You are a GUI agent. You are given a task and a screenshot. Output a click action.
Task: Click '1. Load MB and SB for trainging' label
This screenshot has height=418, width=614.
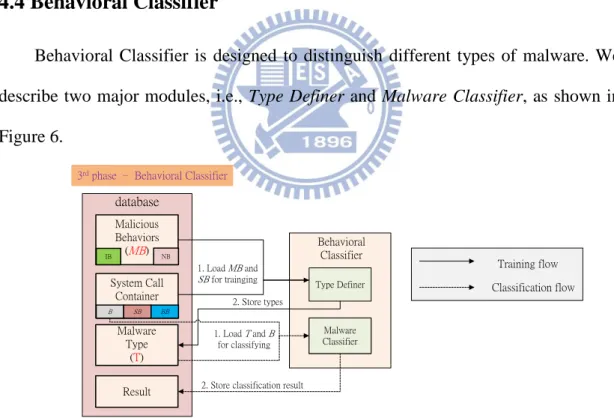(228, 274)
